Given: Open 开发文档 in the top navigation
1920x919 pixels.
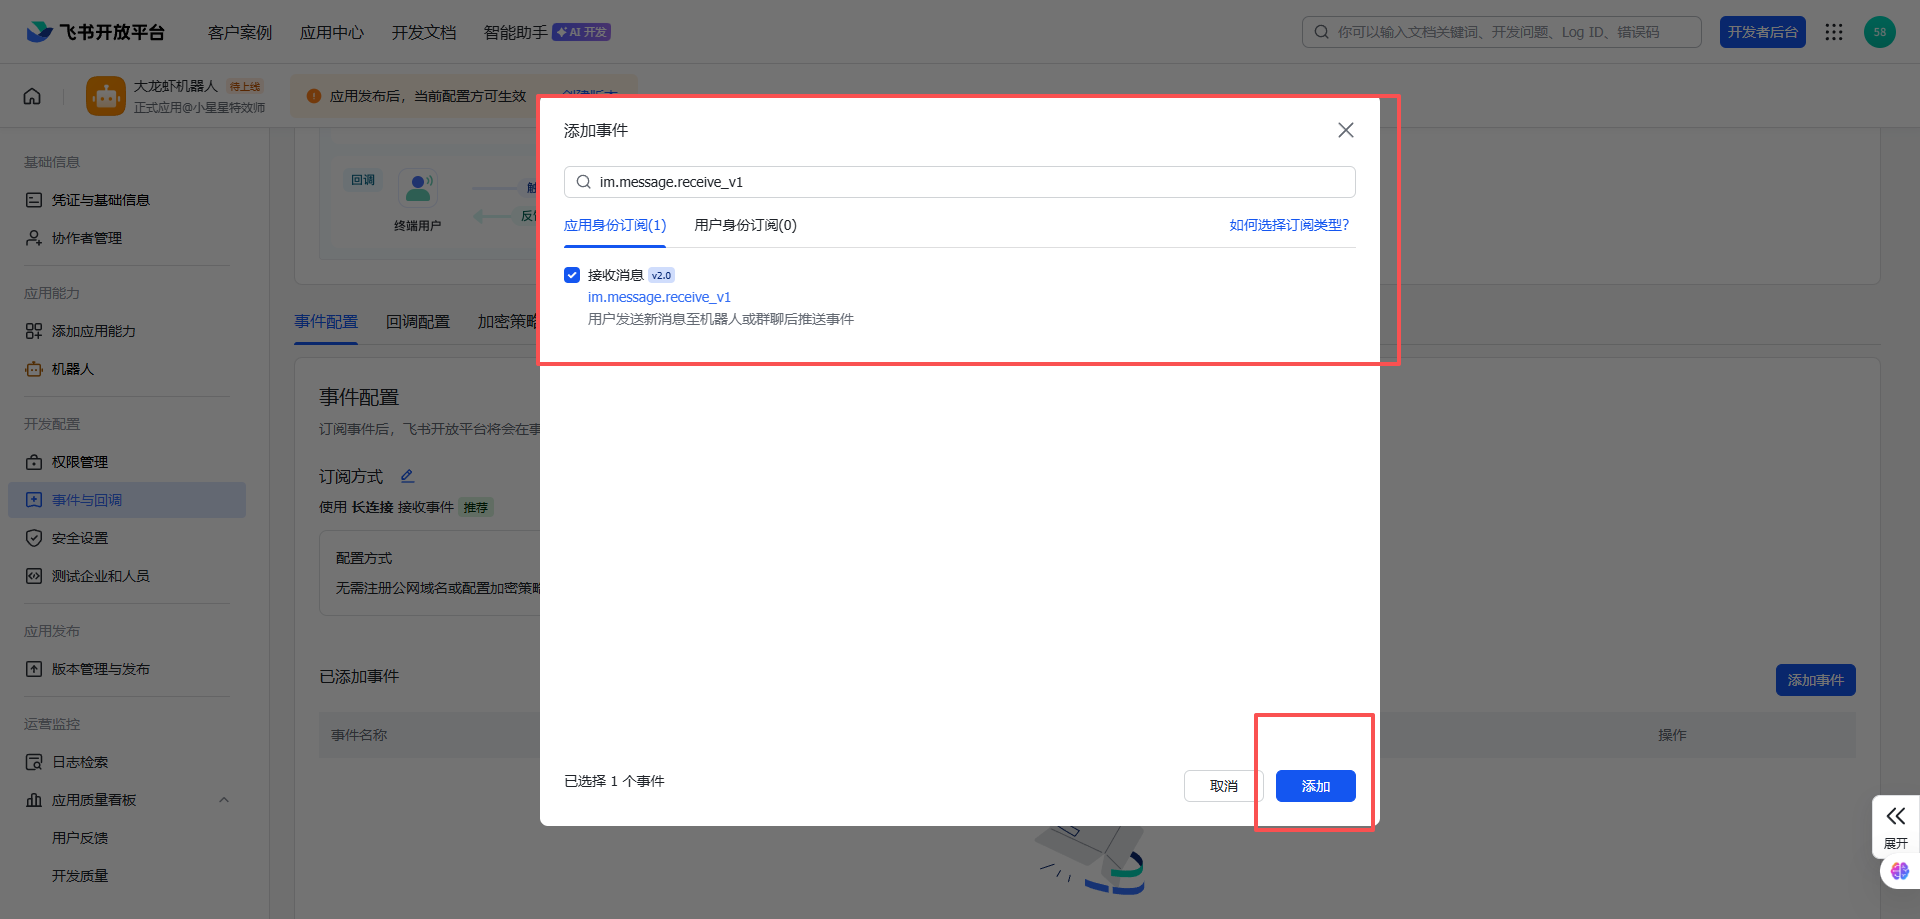Looking at the screenshot, I should (x=424, y=32).
